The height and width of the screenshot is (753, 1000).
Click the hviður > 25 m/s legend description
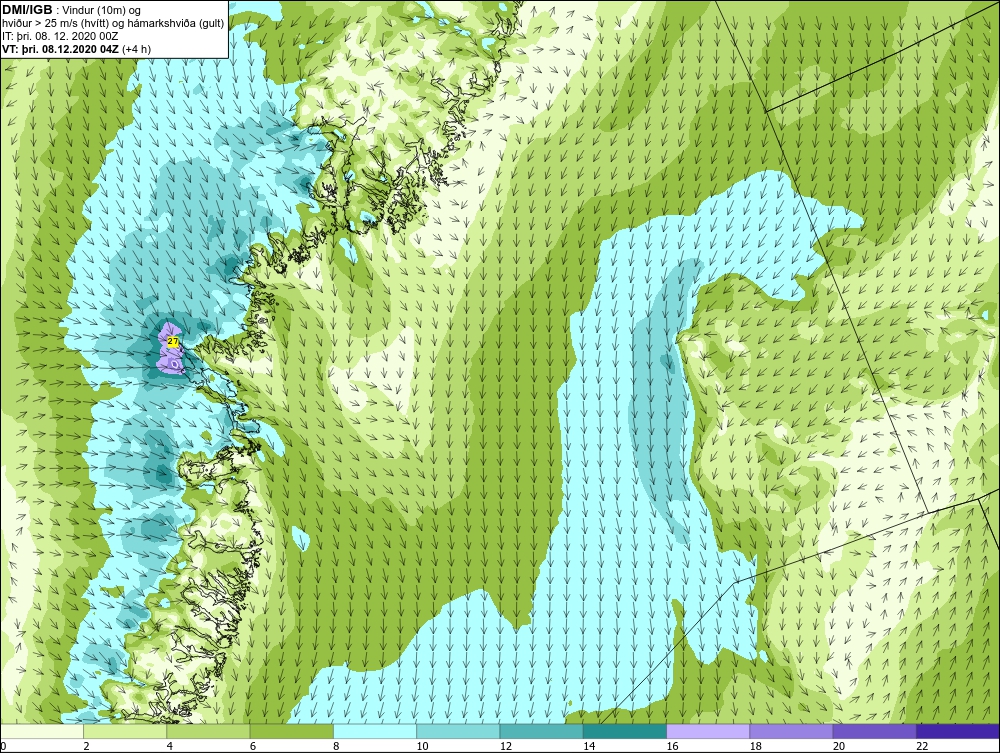click(x=113, y=23)
